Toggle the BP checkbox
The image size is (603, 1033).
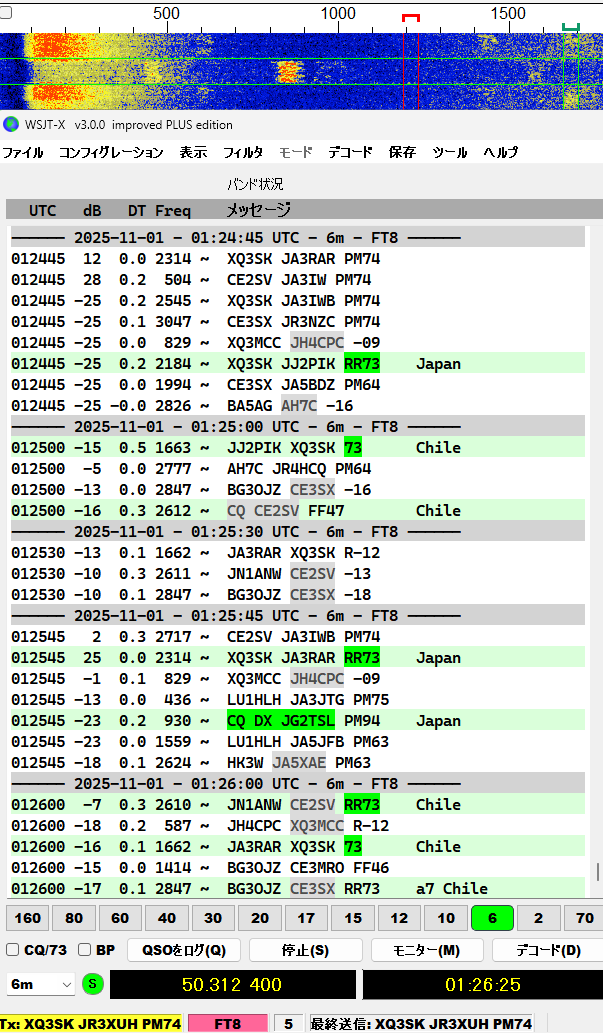click(x=85, y=950)
